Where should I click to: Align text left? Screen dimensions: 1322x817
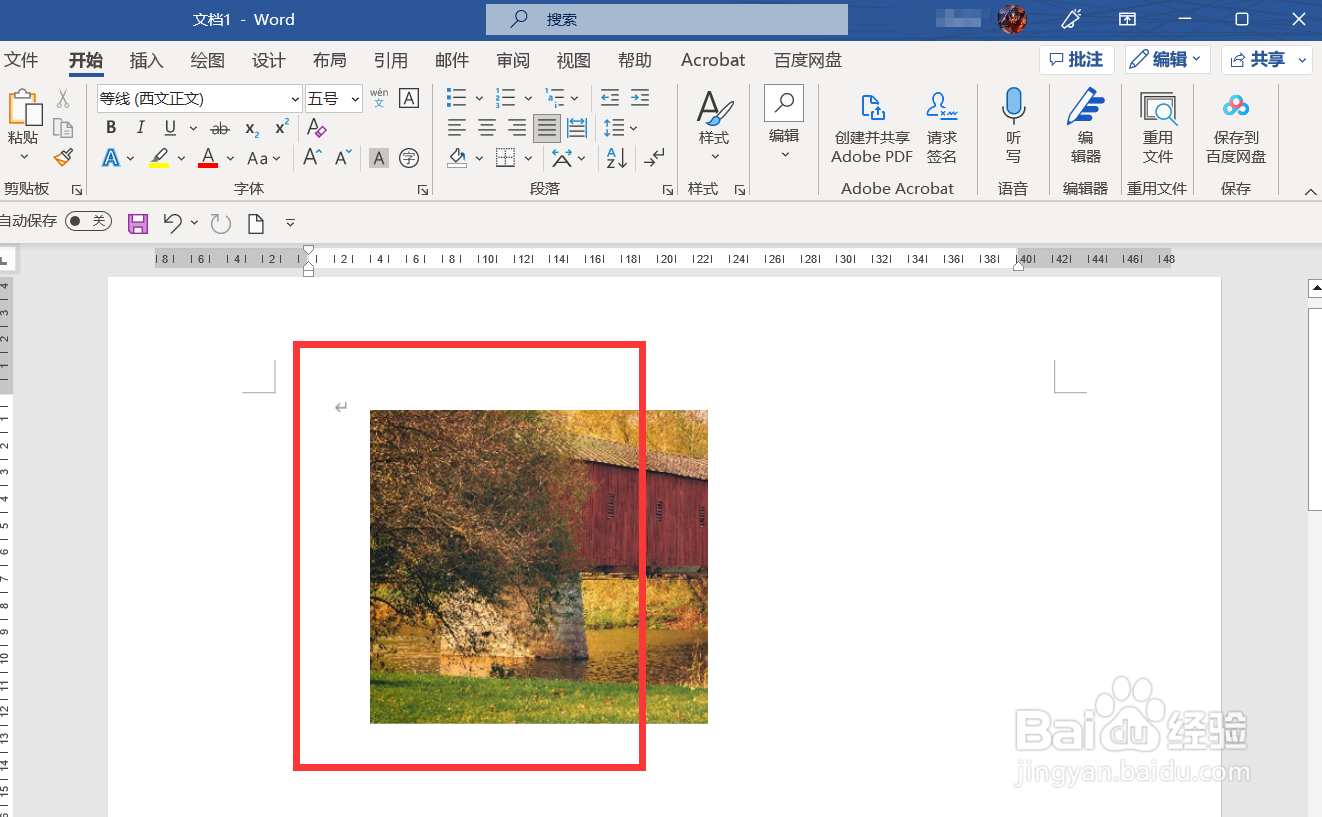[457, 128]
